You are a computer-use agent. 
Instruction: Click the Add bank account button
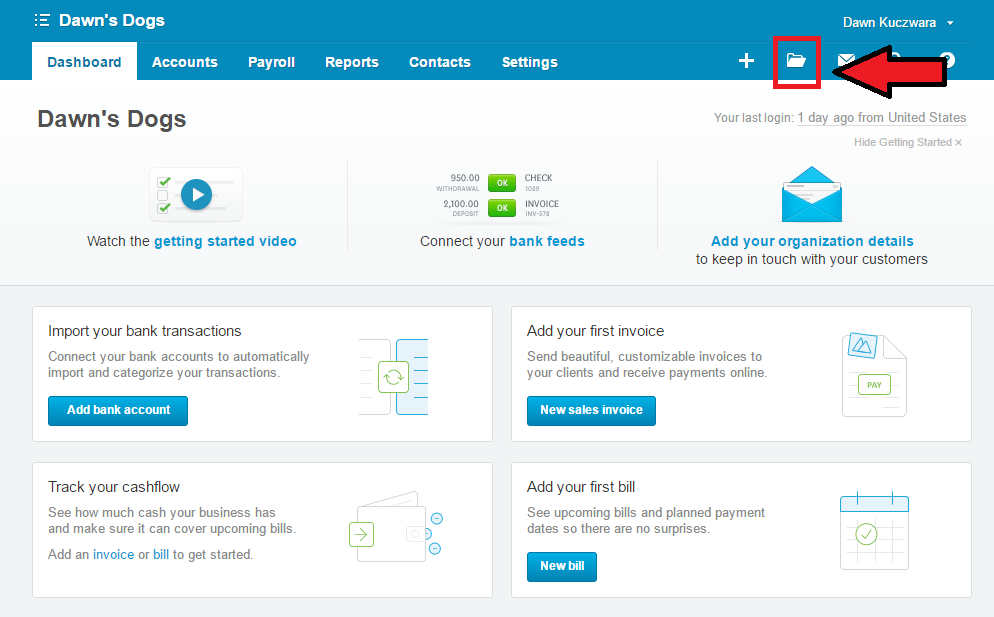click(x=117, y=410)
